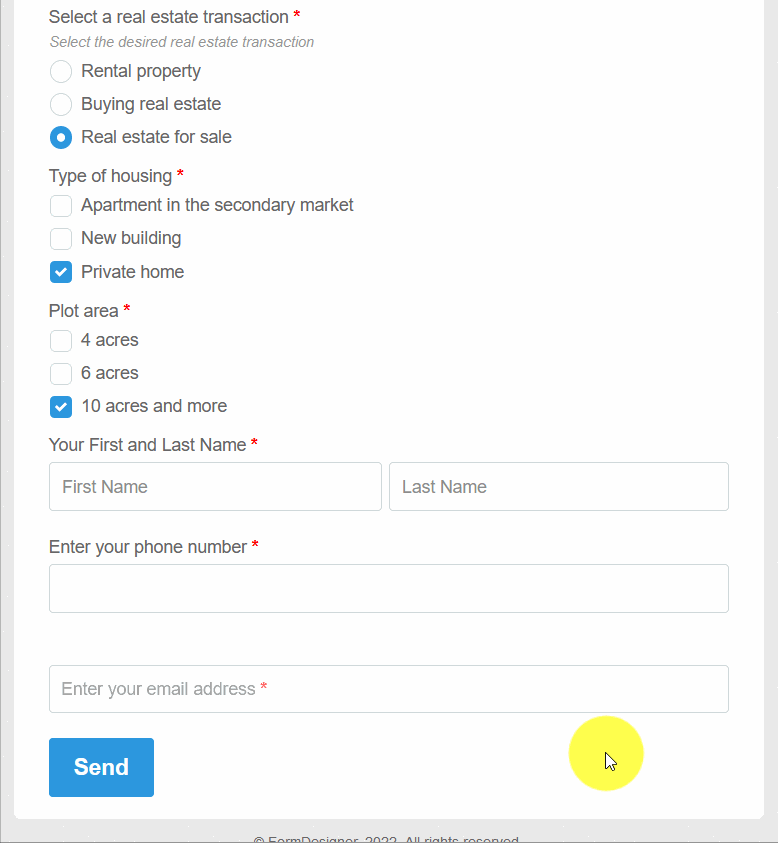Focus the Last Name input field
Screen dimensions: 778x843
[558, 487]
